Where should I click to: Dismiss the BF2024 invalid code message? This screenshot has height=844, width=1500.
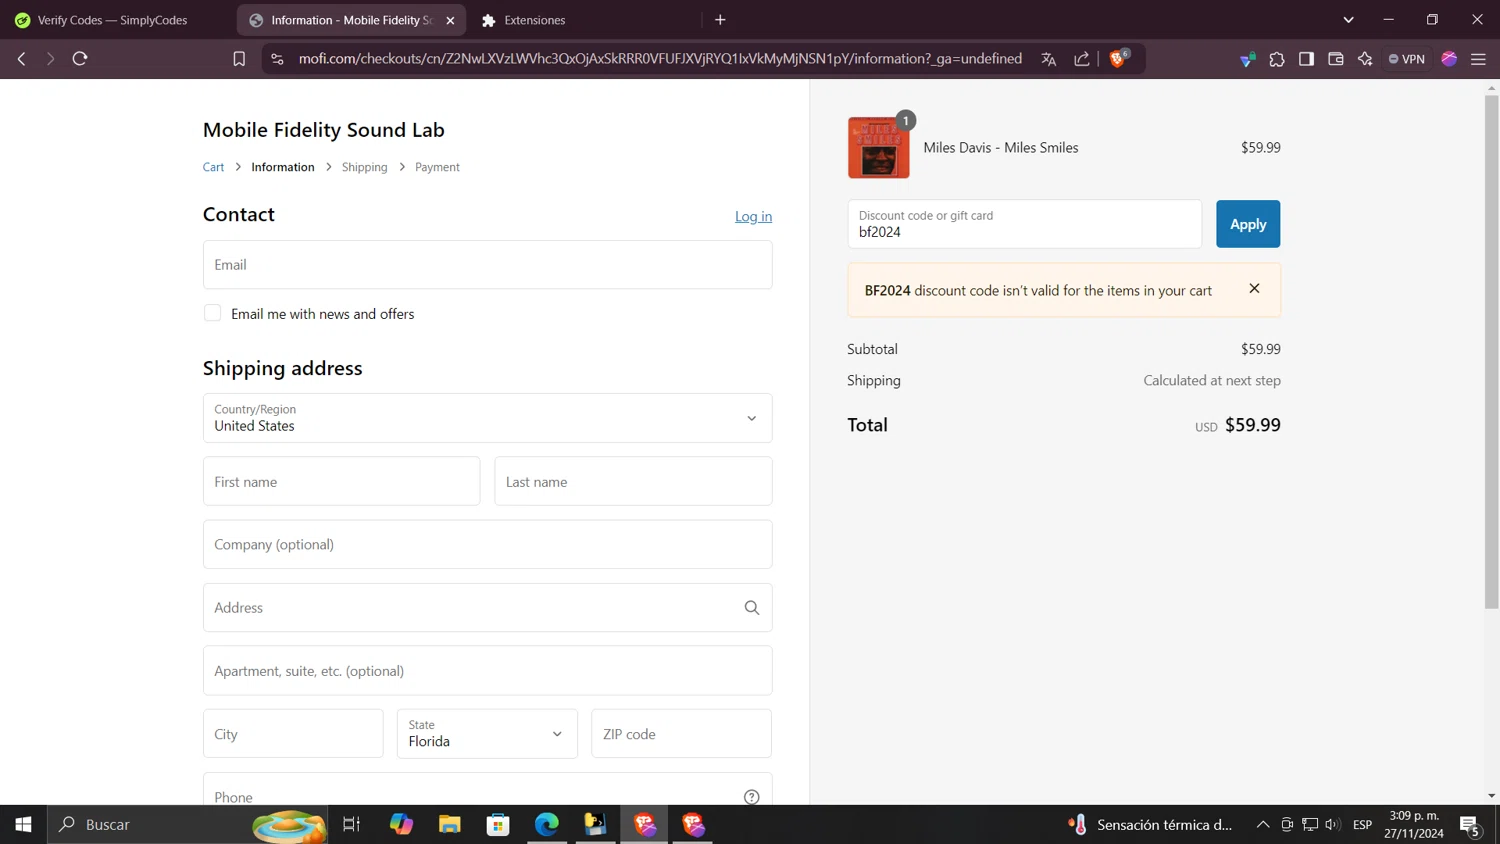(x=1254, y=289)
